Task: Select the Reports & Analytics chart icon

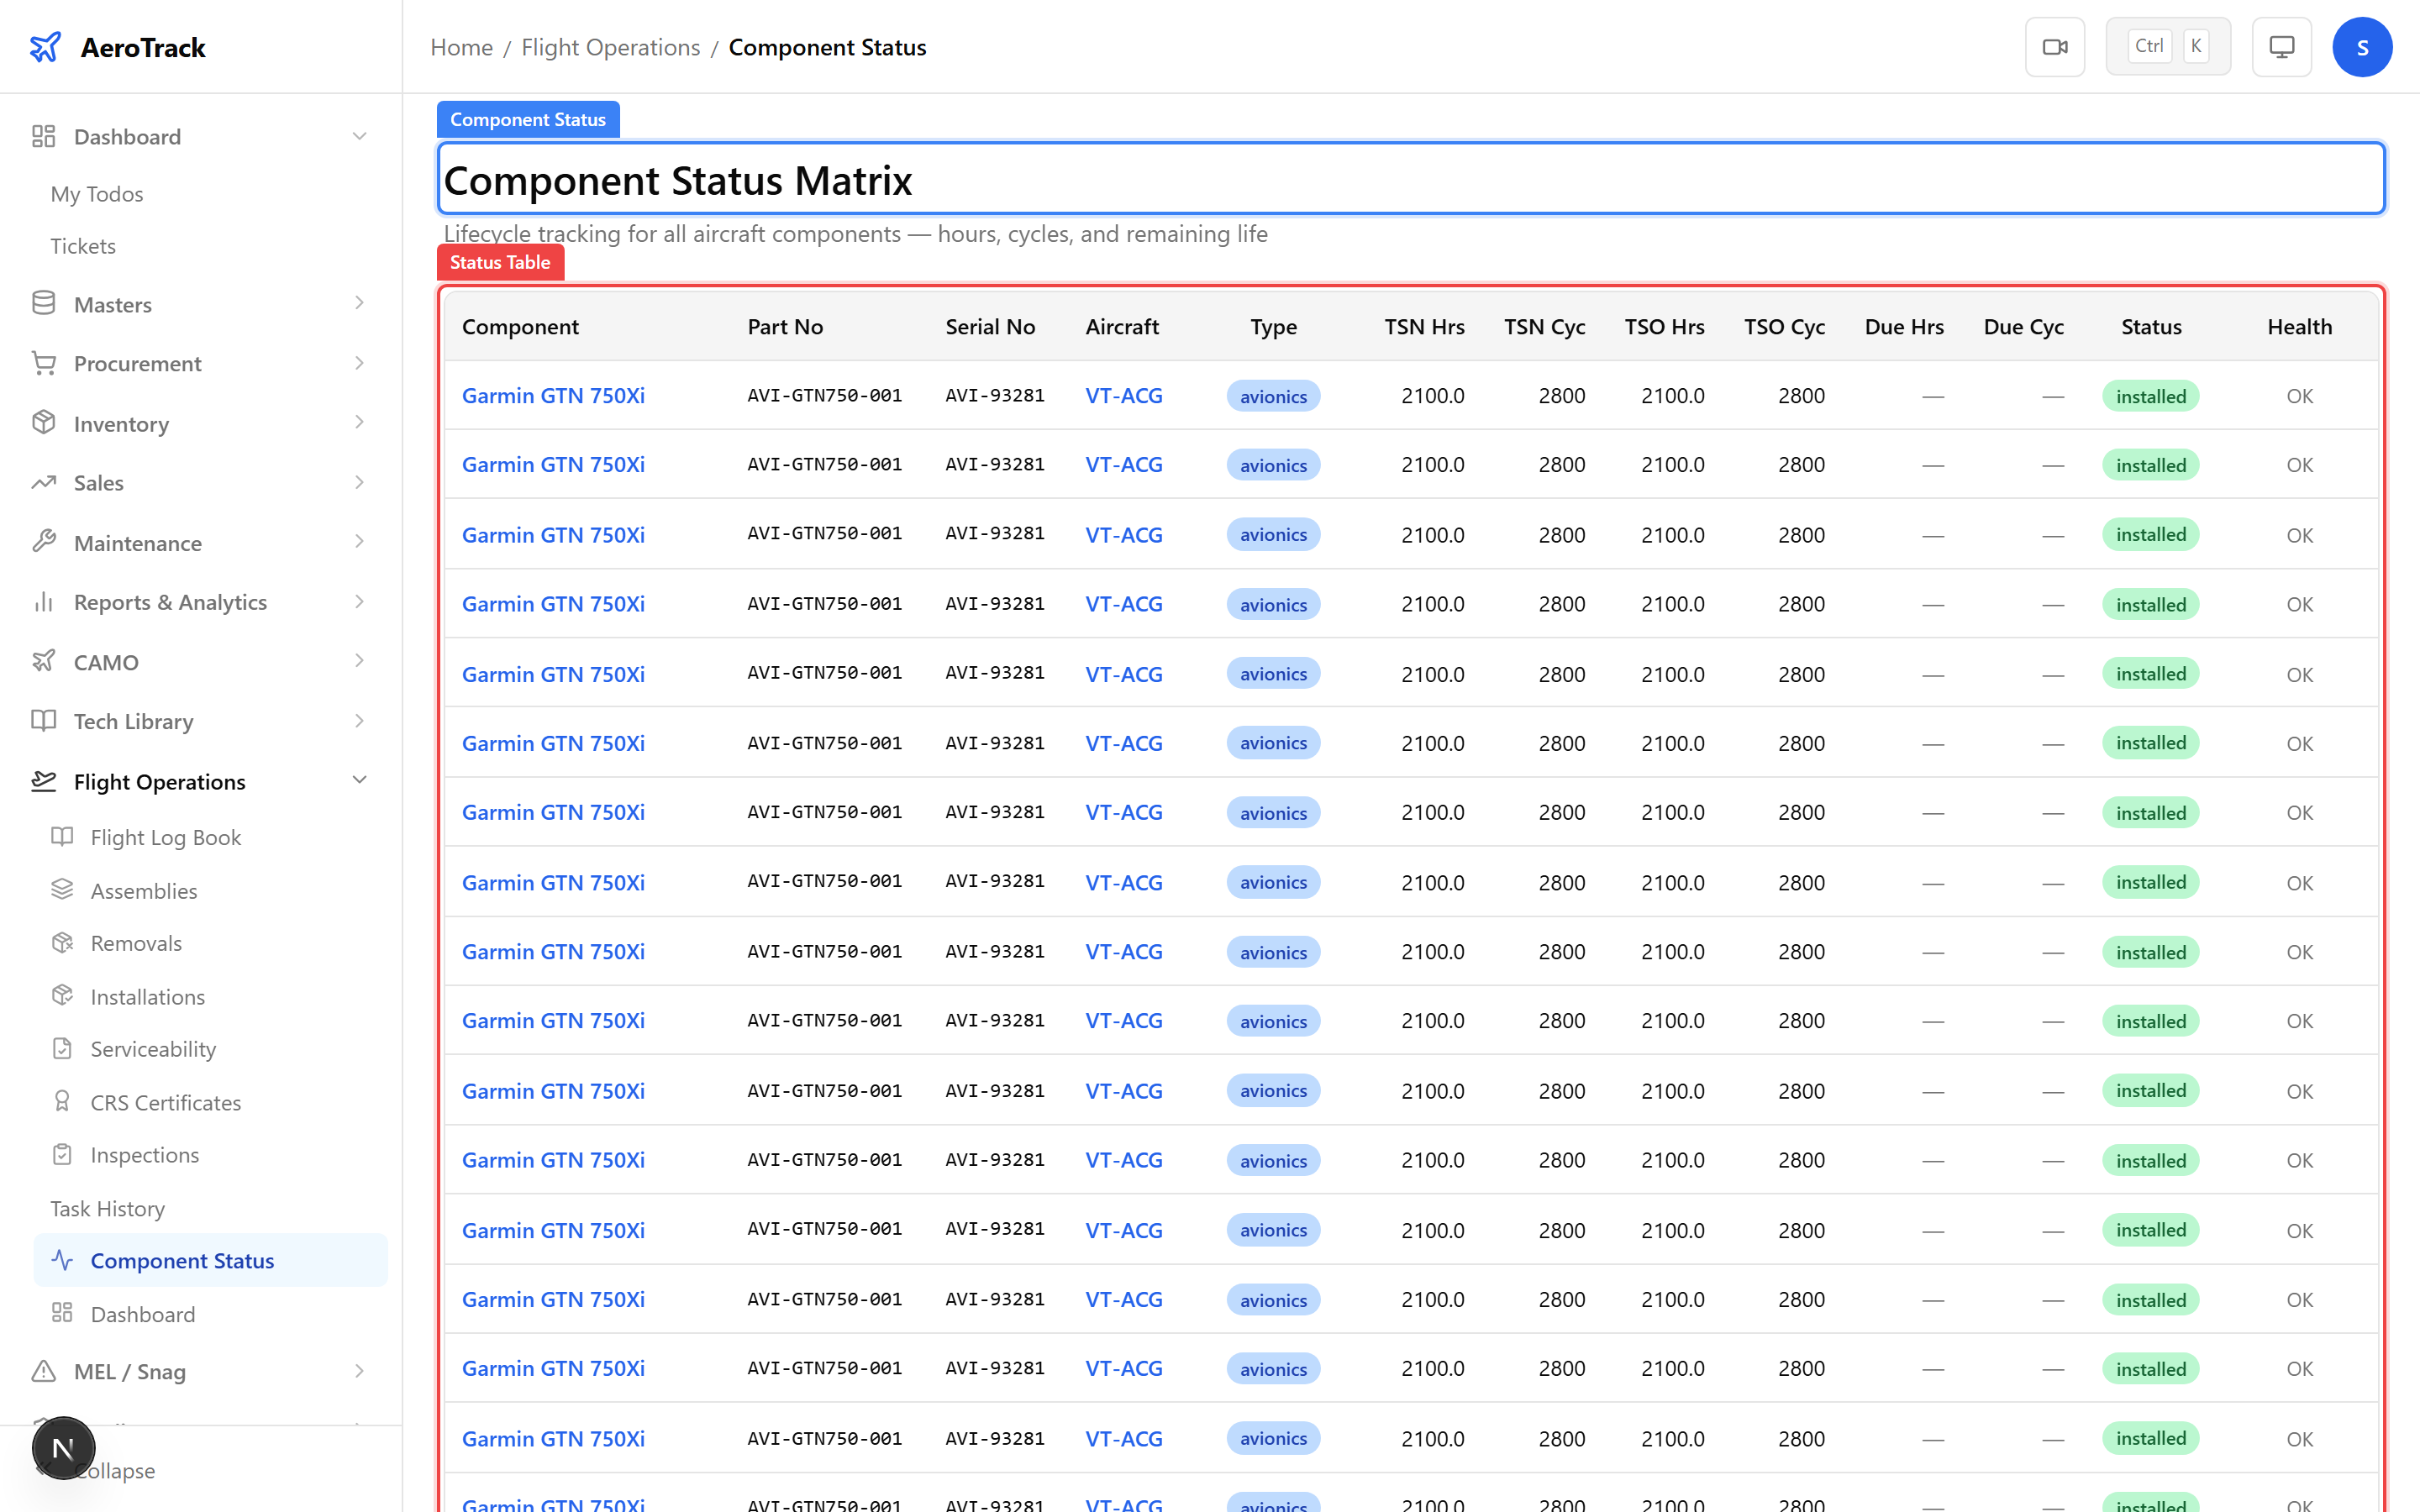Action: point(43,601)
